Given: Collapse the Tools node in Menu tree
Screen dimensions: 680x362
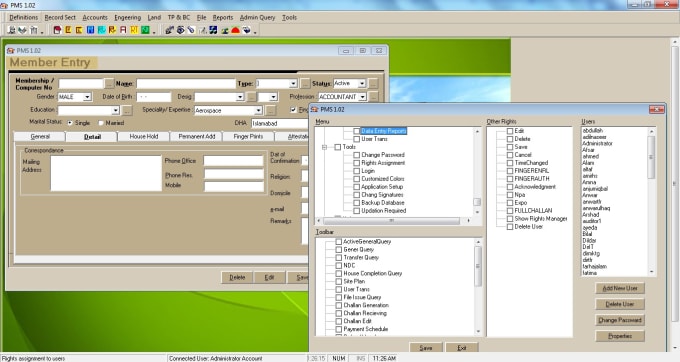Looking at the screenshot, I should [324, 147].
